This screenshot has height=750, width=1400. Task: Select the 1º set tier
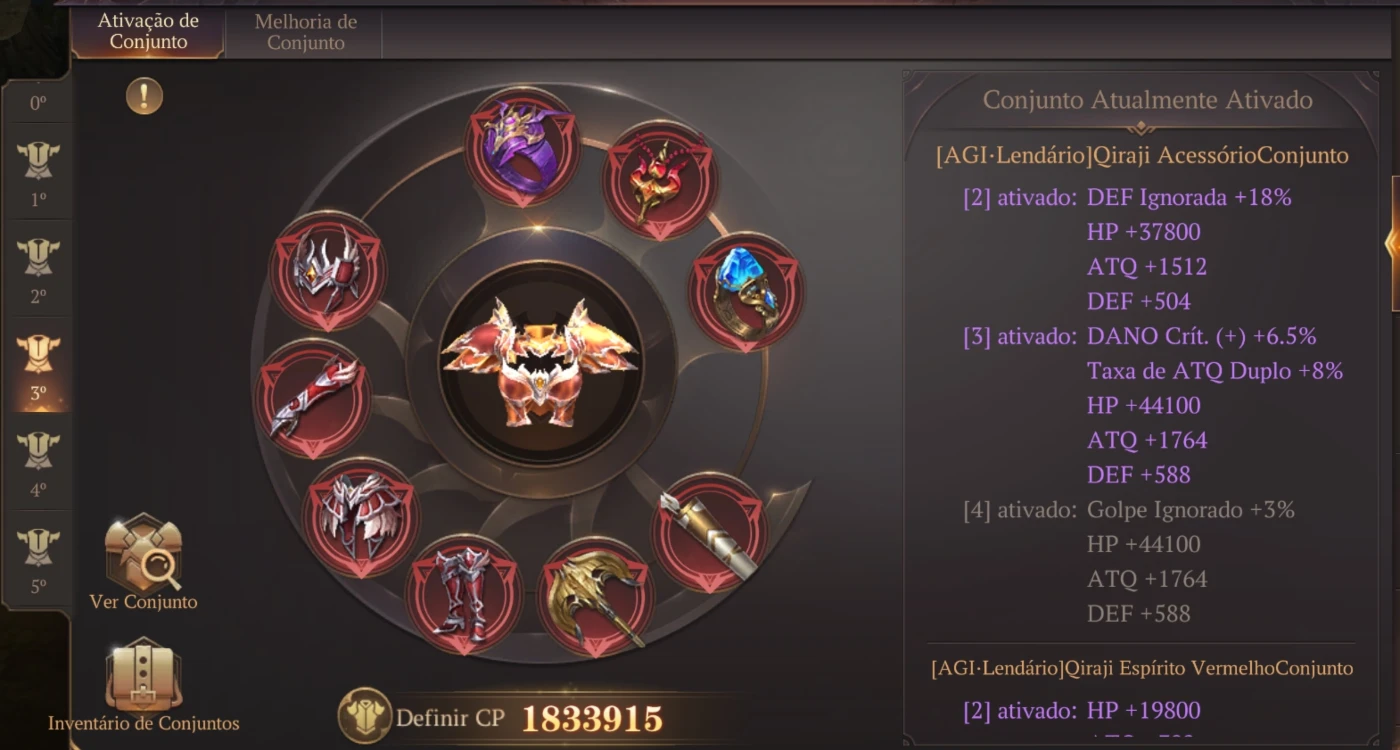click(38, 173)
